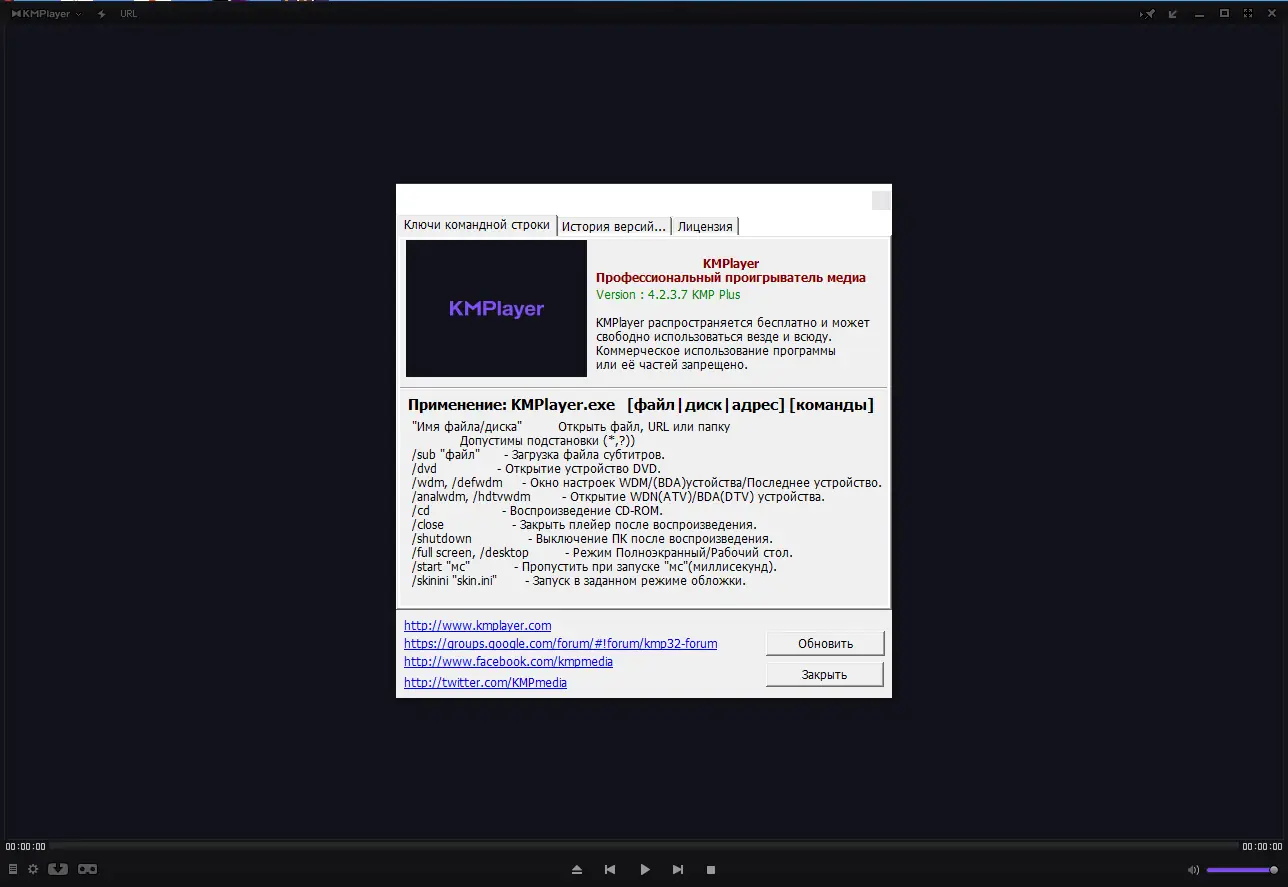Click the Обновить button
Screen dimensions: 1288x887
click(825, 643)
